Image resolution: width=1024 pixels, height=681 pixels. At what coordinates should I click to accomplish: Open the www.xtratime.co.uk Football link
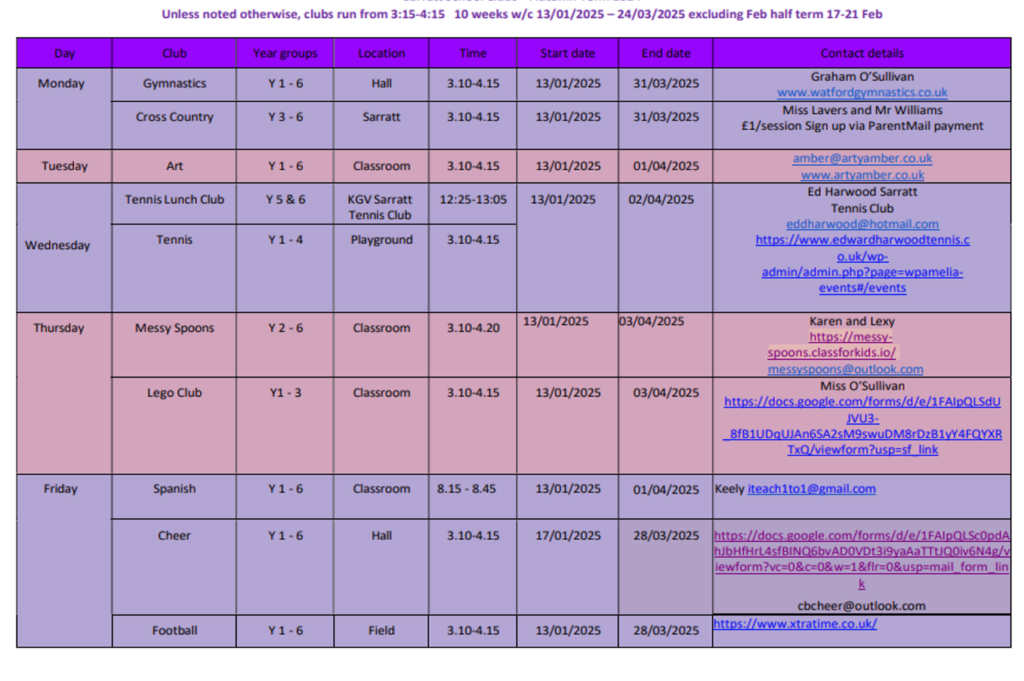795,623
